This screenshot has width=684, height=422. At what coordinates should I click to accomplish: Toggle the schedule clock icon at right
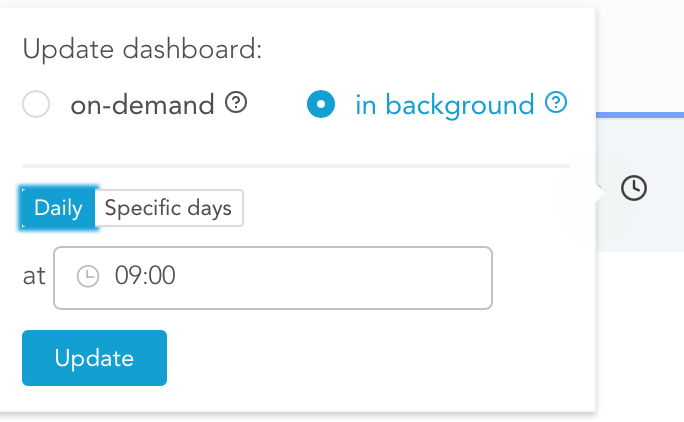(634, 188)
